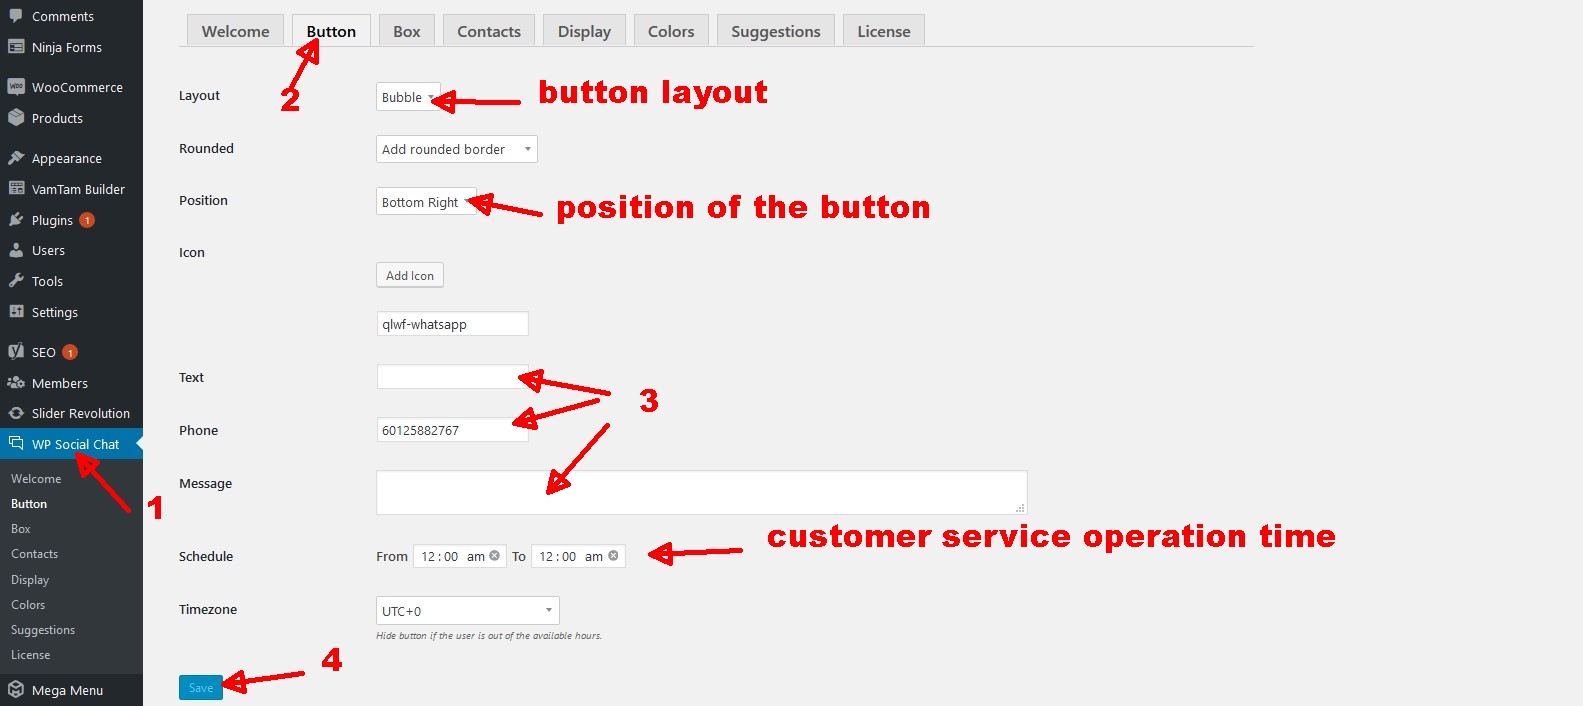Open Box in sidebar submenu
This screenshot has width=1583, height=706.
point(21,529)
